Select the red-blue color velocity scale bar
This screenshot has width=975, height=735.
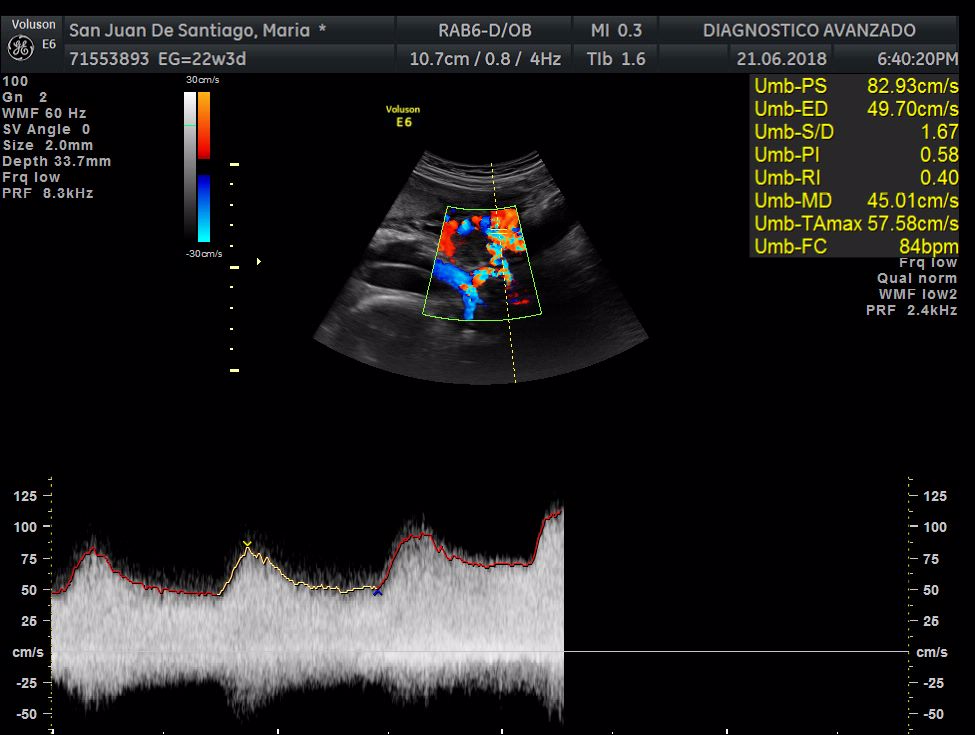click(x=204, y=165)
